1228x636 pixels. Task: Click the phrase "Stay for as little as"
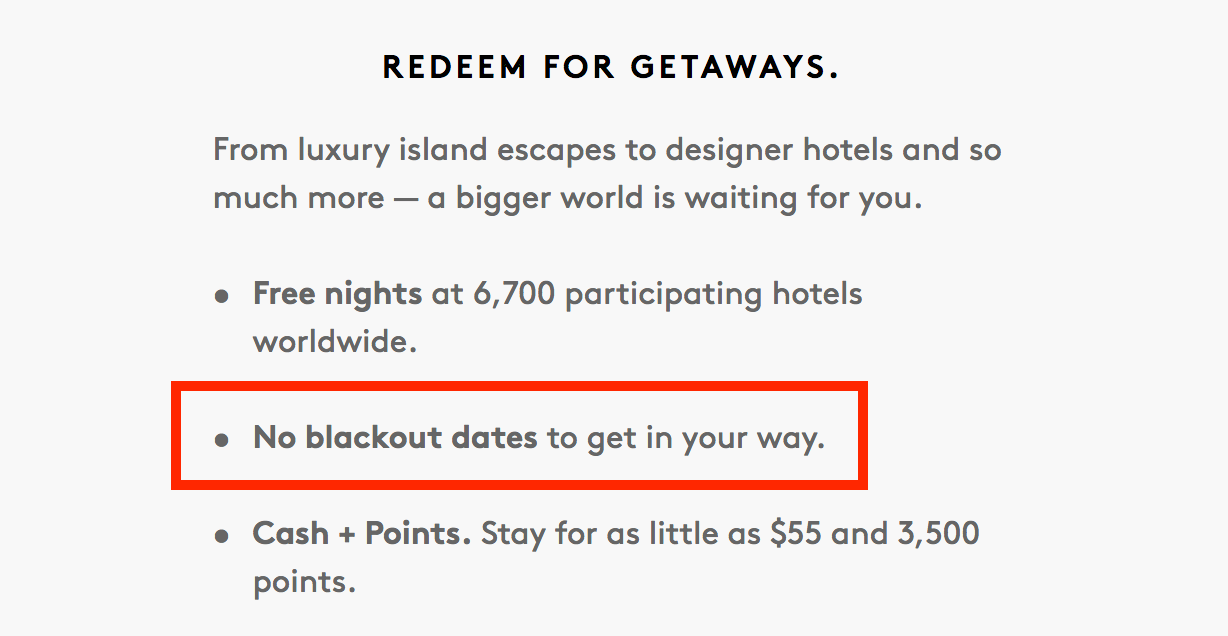pyautogui.click(x=621, y=533)
